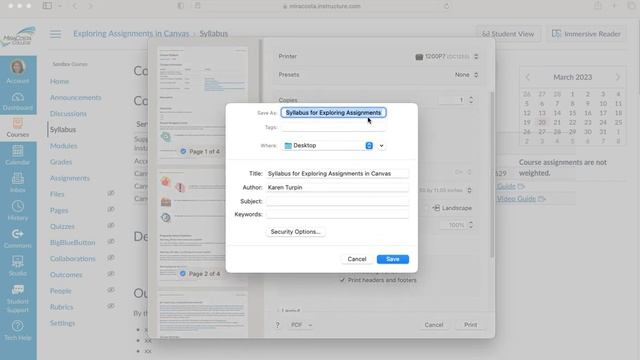Click Exploring Assignments in Canvas breadcrumb
The width and height of the screenshot is (640, 360).
coord(131,34)
